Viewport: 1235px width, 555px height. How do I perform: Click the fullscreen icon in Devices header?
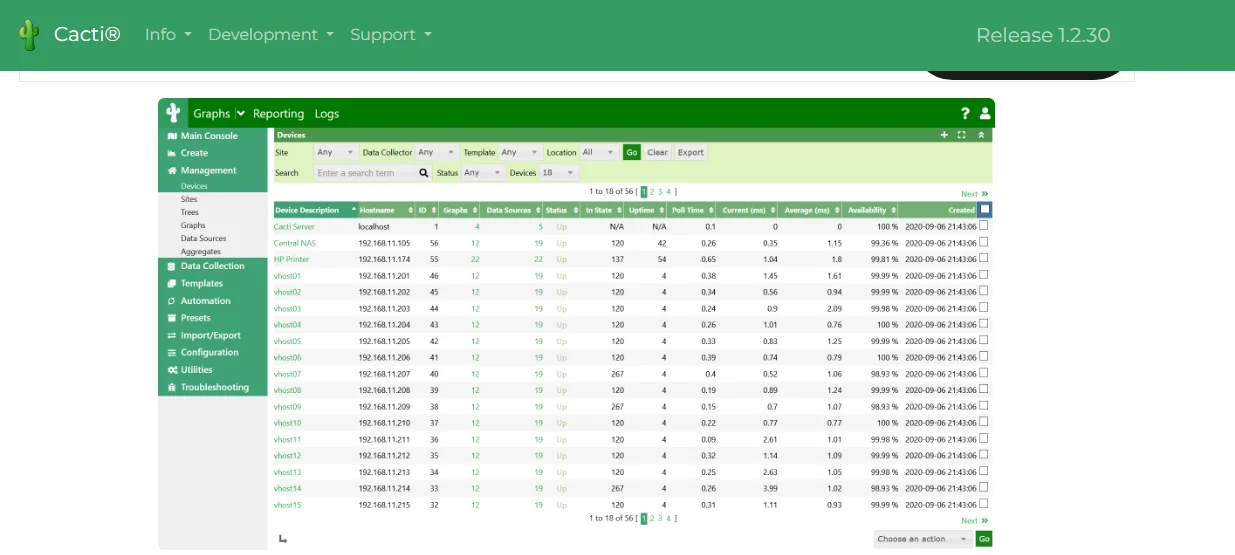pyautogui.click(x=962, y=135)
